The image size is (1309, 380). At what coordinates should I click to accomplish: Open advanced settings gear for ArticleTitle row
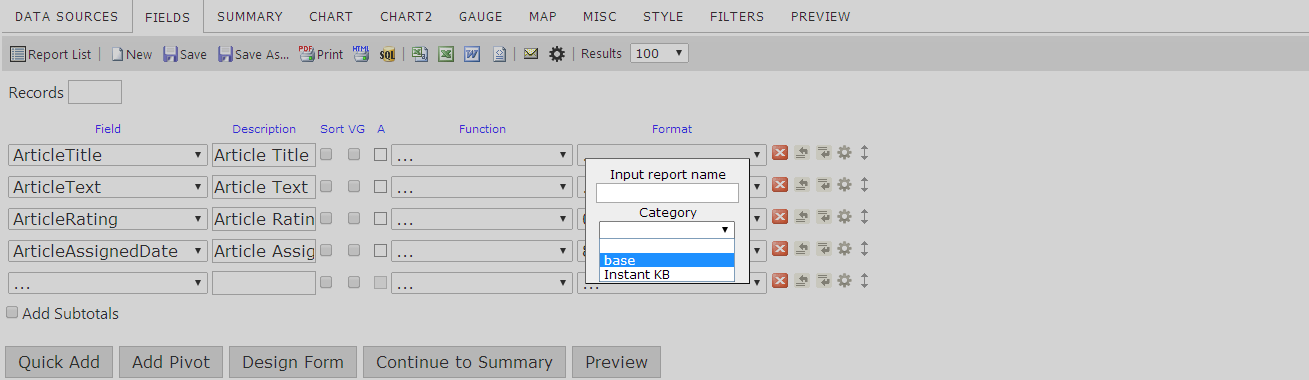point(845,153)
